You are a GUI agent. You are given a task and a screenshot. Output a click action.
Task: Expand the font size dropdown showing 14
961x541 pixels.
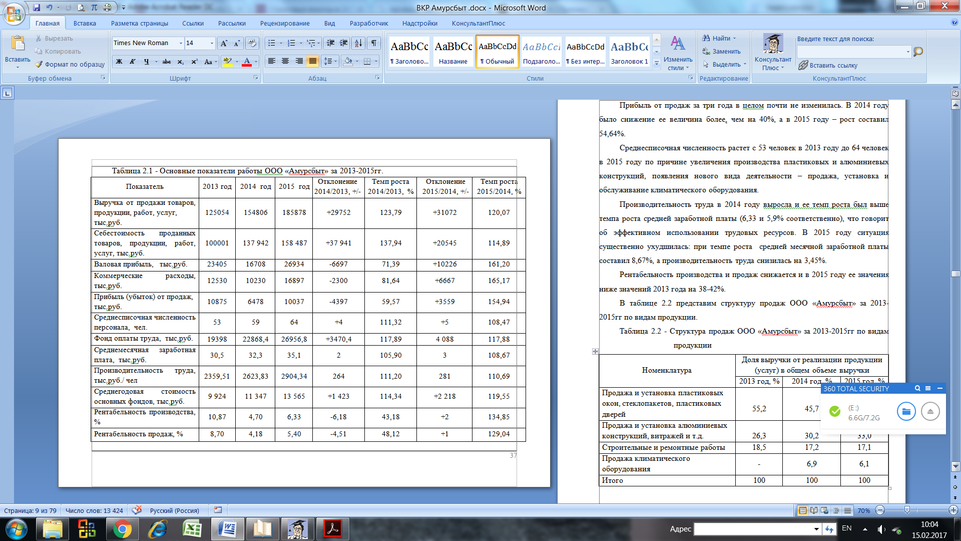coord(212,43)
